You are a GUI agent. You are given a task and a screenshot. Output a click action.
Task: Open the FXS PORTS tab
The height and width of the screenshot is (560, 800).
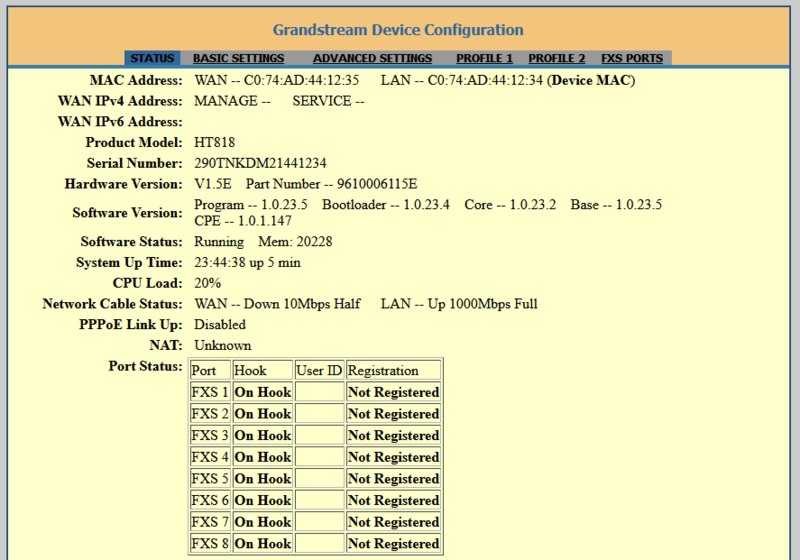(x=632, y=58)
